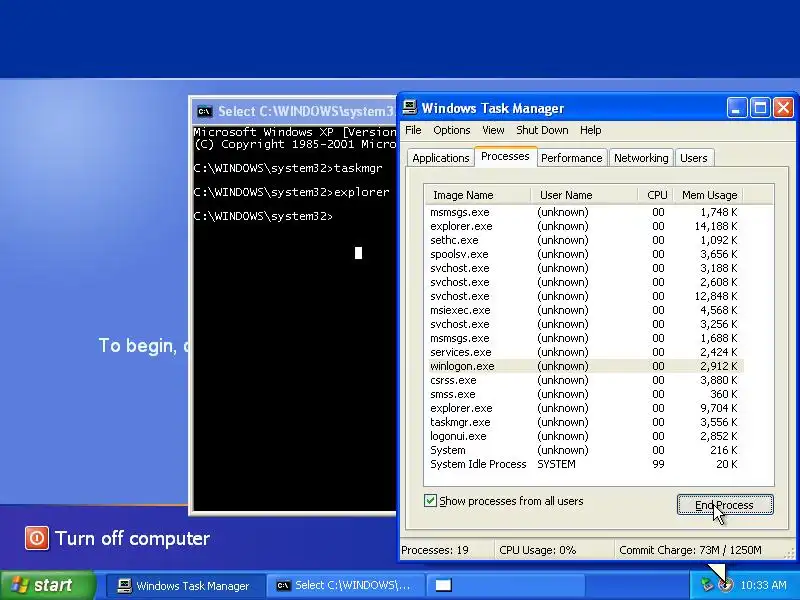
Task: Sort by the User Name column header
Action: [x=584, y=195]
